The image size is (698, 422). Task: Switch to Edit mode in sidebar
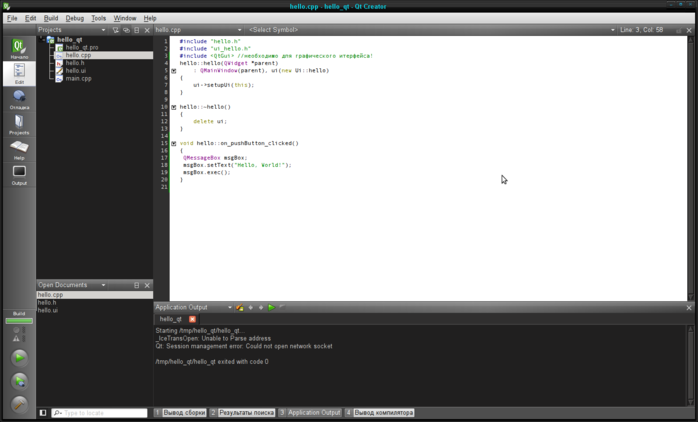19,73
